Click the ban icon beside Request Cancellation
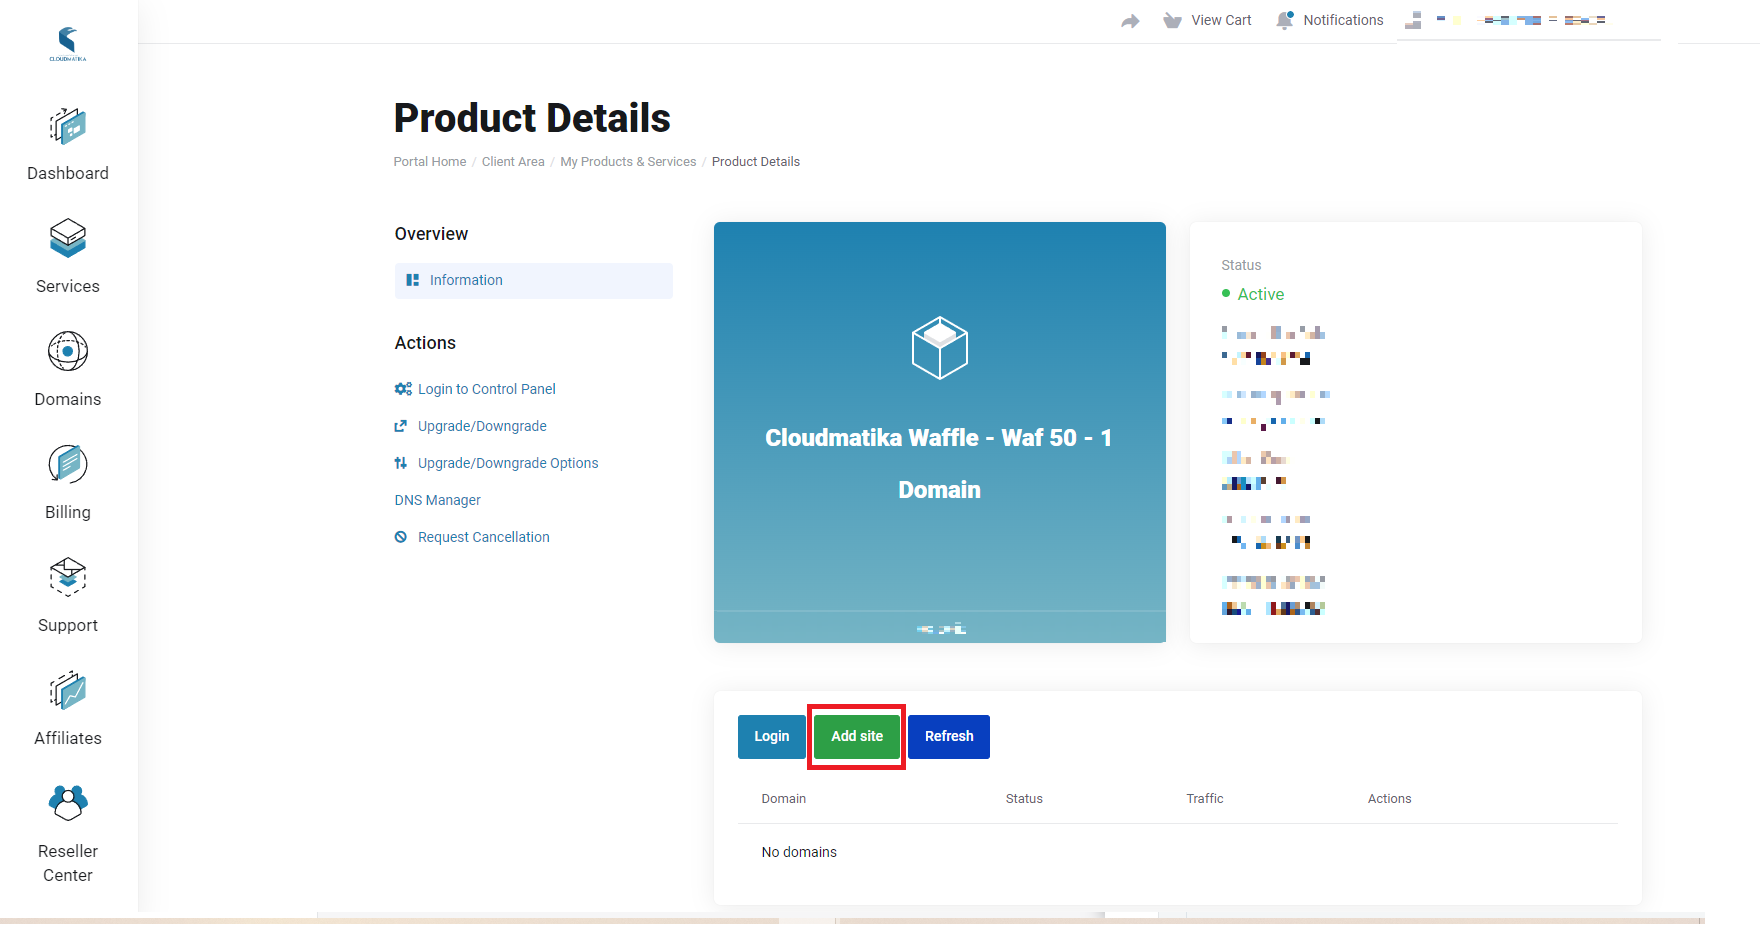The width and height of the screenshot is (1760, 932). [401, 537]
